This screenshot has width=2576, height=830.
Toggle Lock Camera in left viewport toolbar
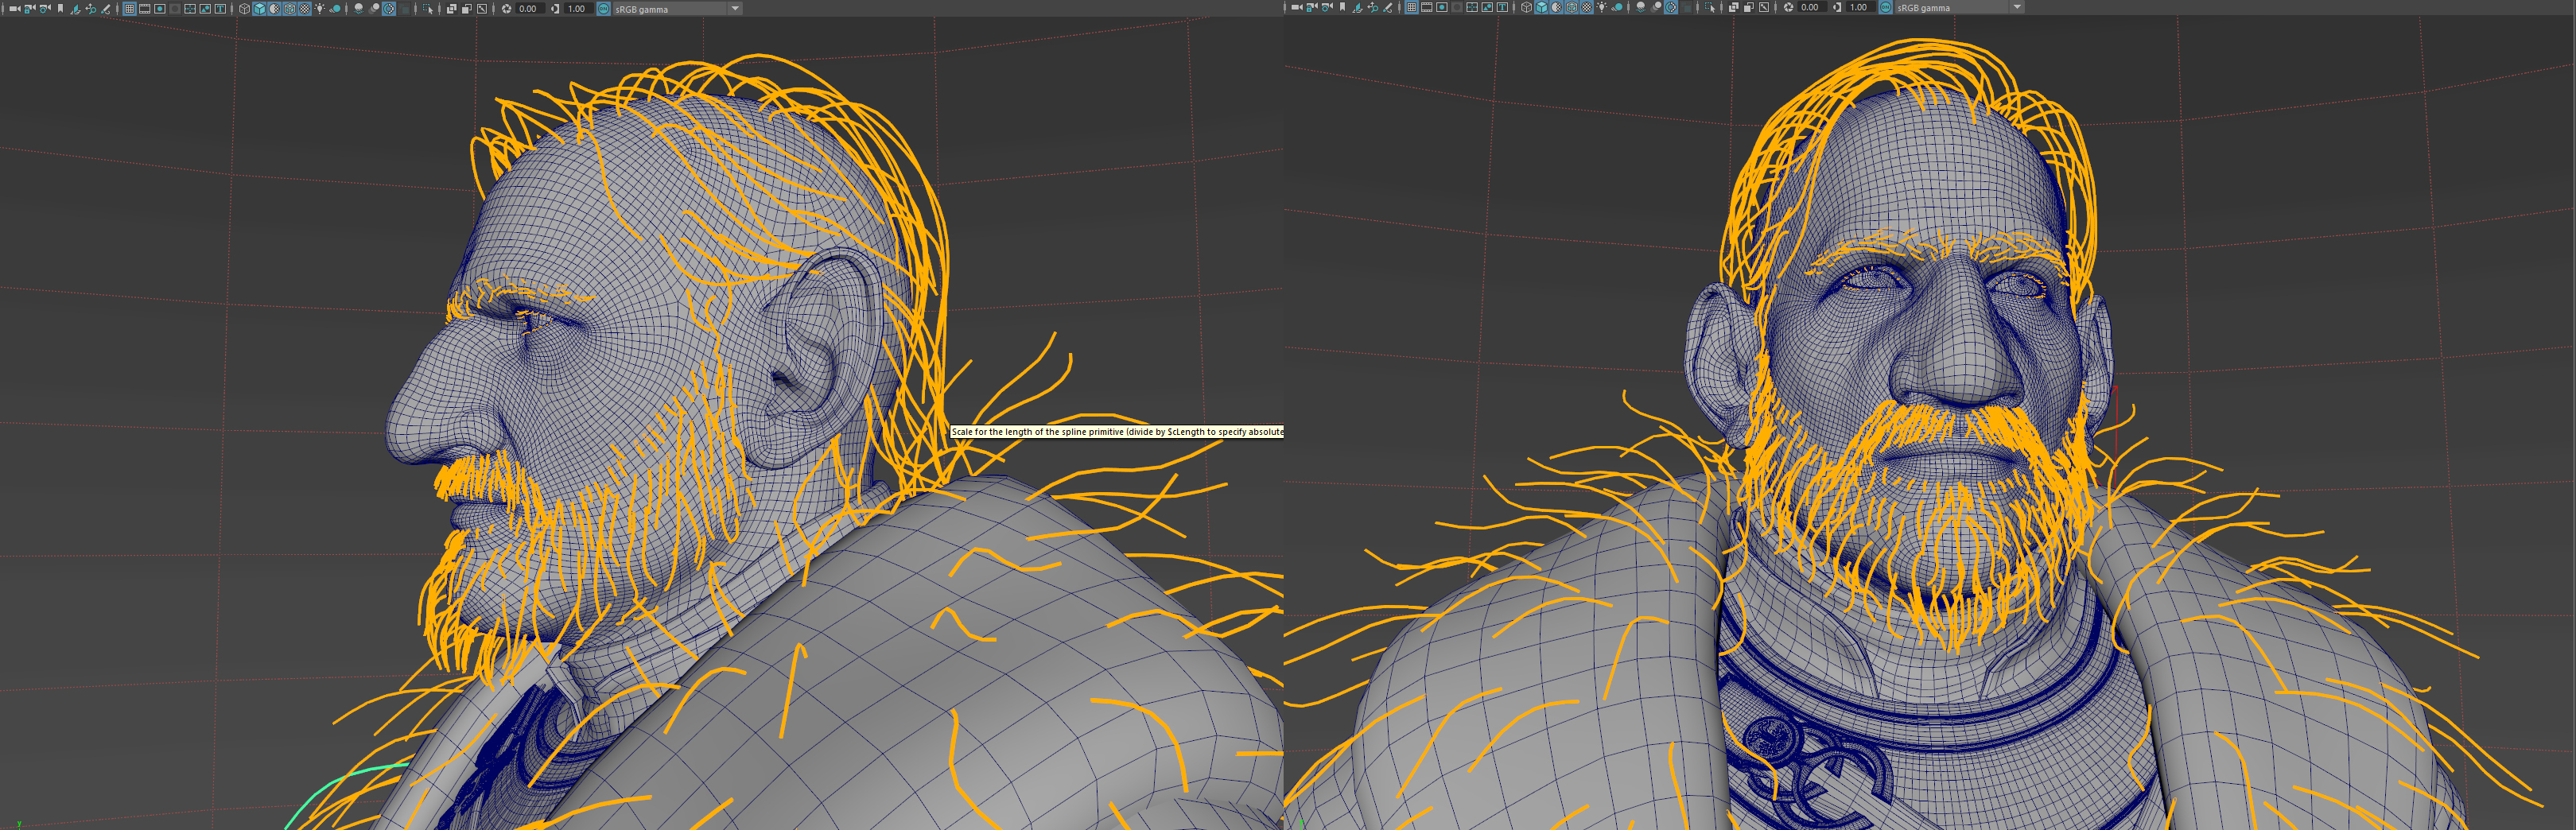coord(30,9)
